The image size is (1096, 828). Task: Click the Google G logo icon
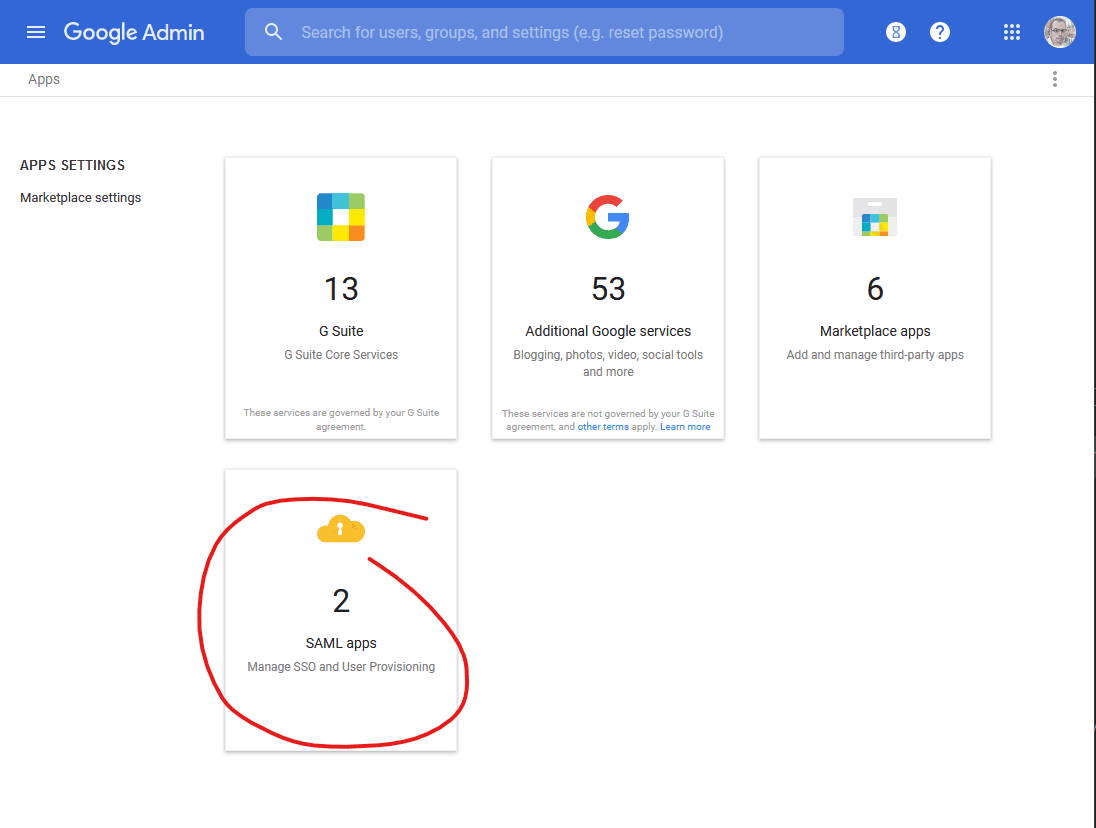click(608, 217)
